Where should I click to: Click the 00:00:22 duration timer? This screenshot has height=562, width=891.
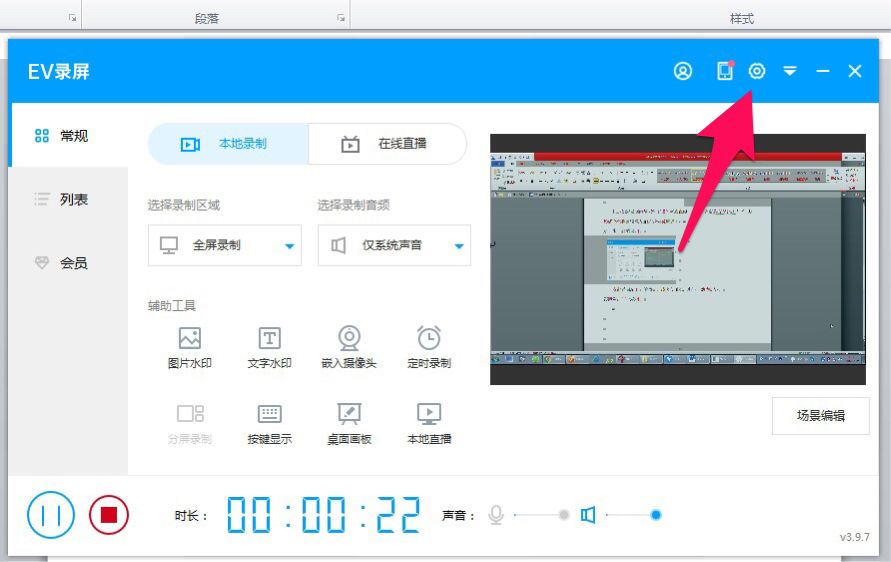pos(324,515)
